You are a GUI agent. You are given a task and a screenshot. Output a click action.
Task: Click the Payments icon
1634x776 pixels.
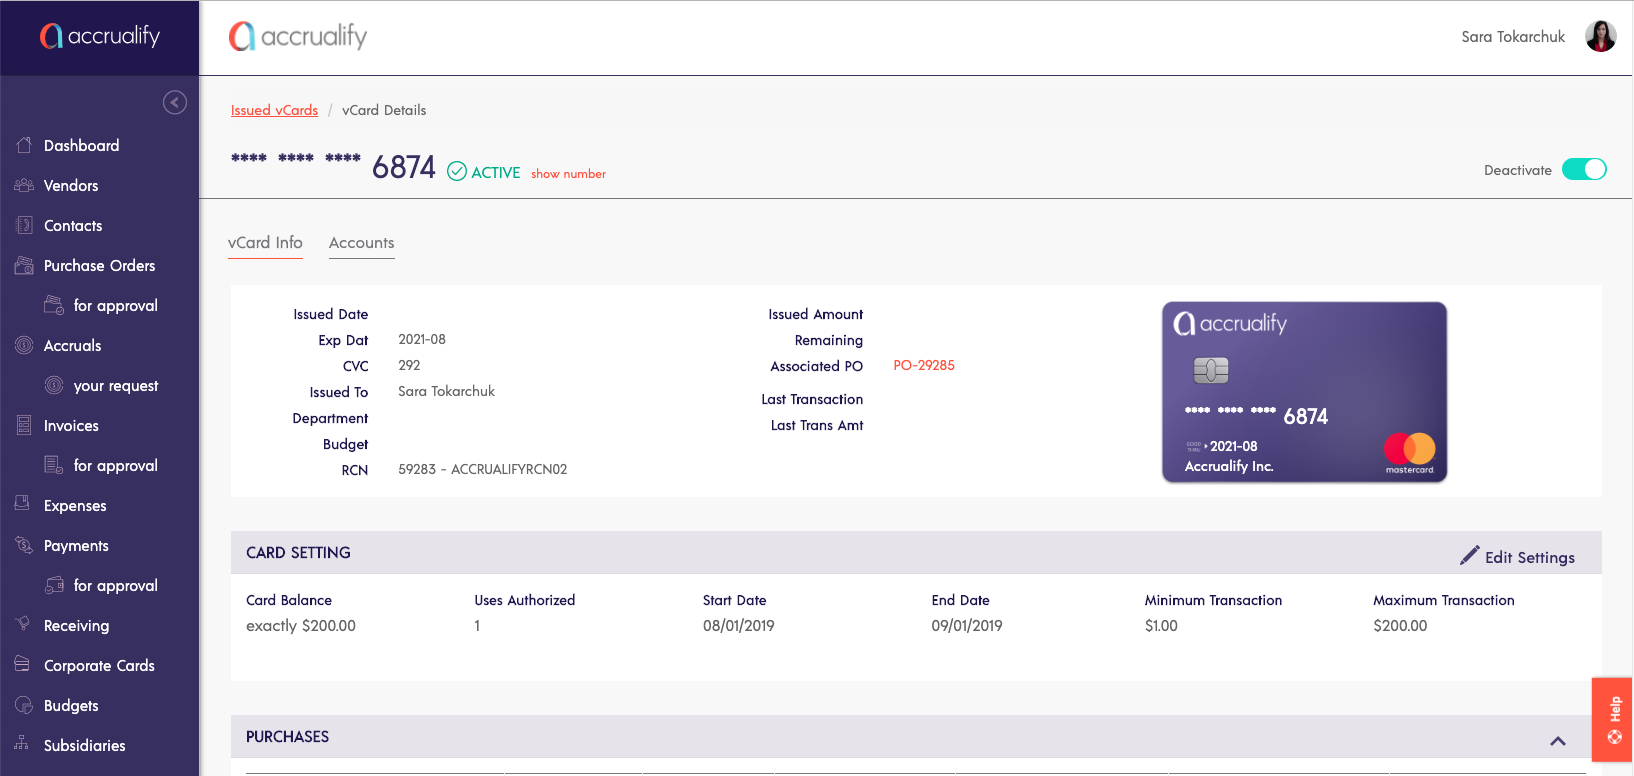[x=24, y=545]
